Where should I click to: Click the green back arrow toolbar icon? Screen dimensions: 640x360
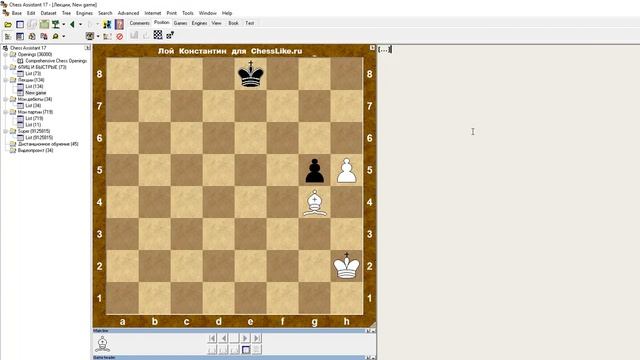coord(72,24)
